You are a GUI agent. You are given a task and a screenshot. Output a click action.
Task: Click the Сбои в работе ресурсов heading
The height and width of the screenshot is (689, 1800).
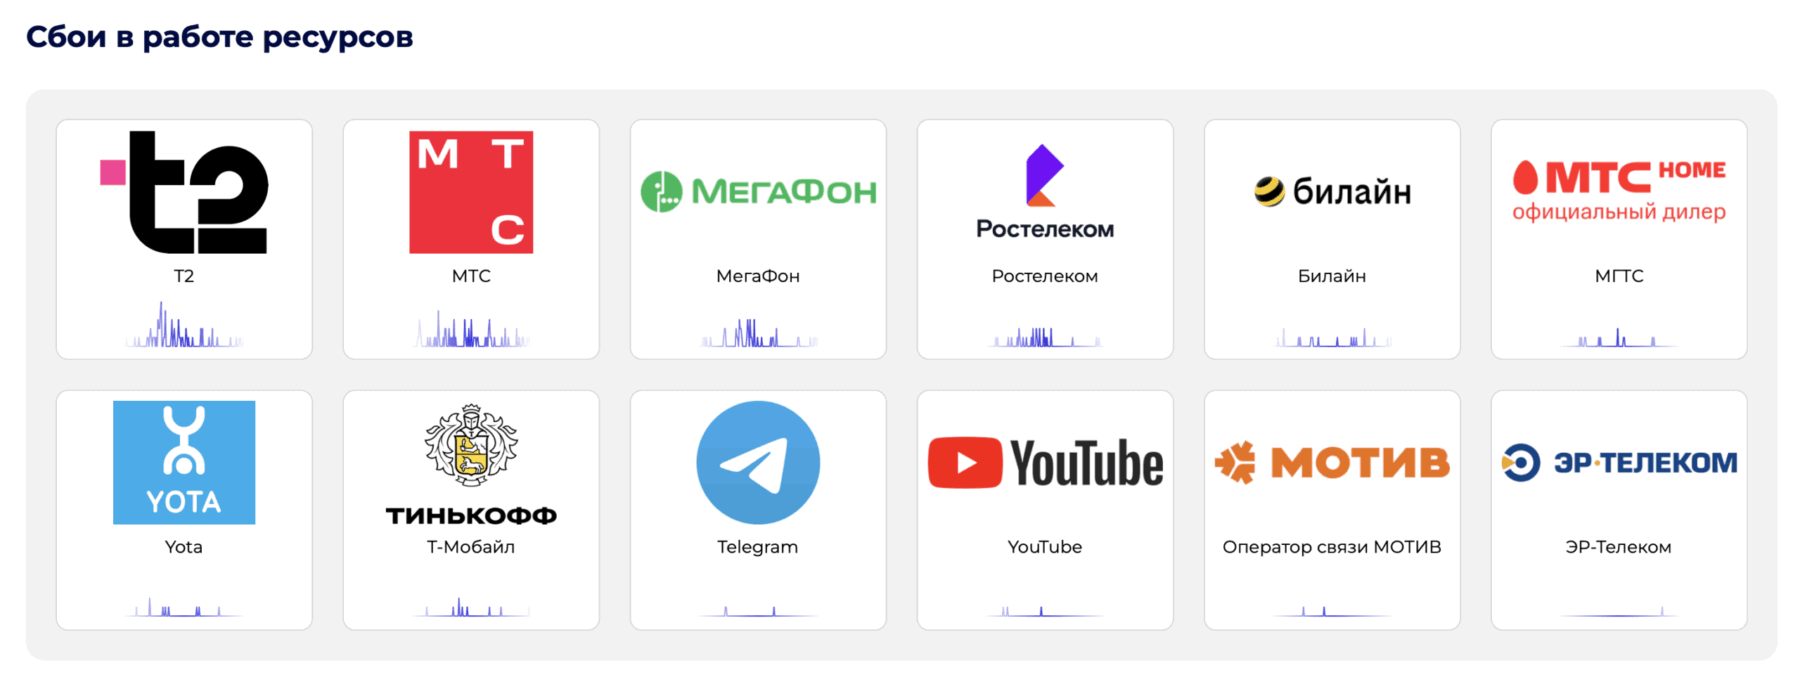(219, 37)
